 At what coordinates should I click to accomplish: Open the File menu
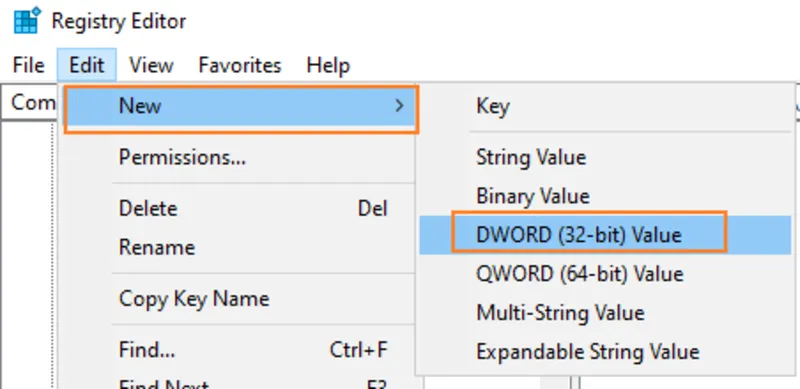[x=29, y=65]
